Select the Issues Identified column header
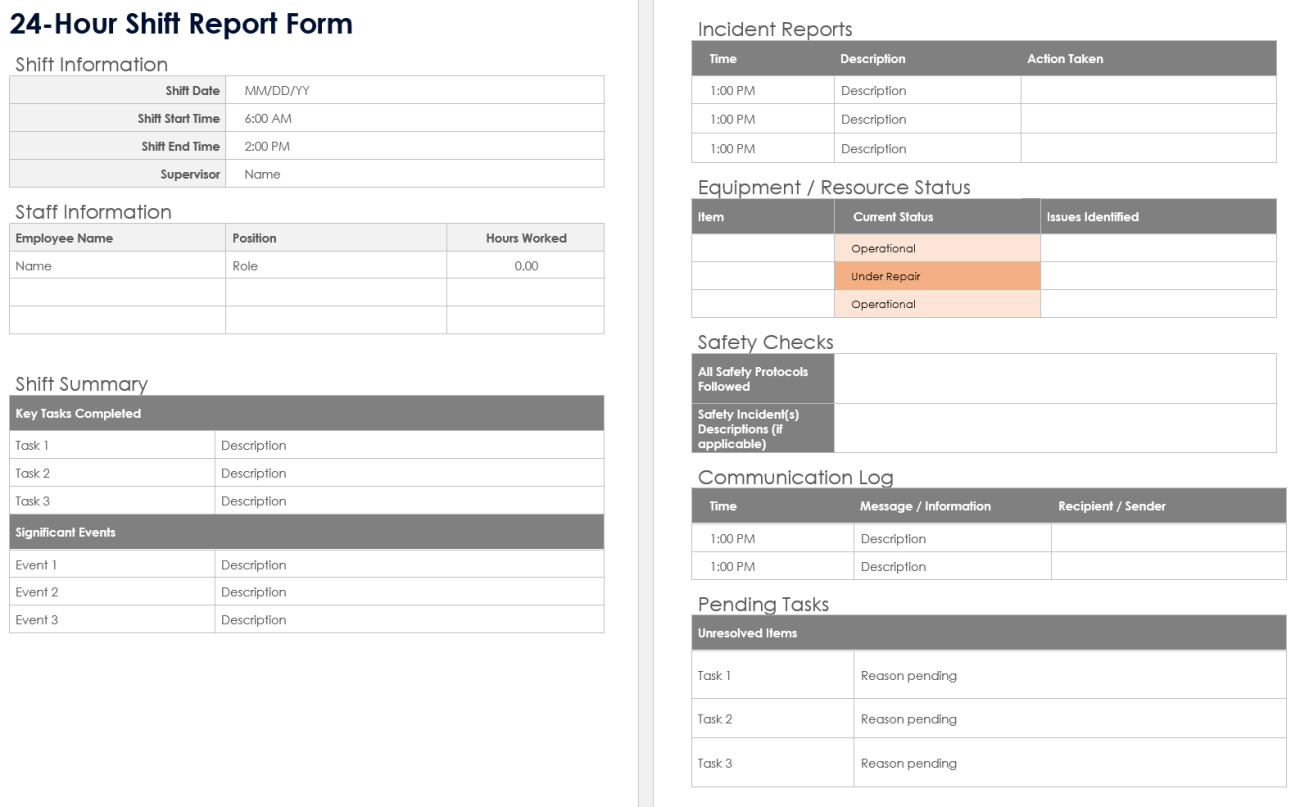 (1092, 217)
